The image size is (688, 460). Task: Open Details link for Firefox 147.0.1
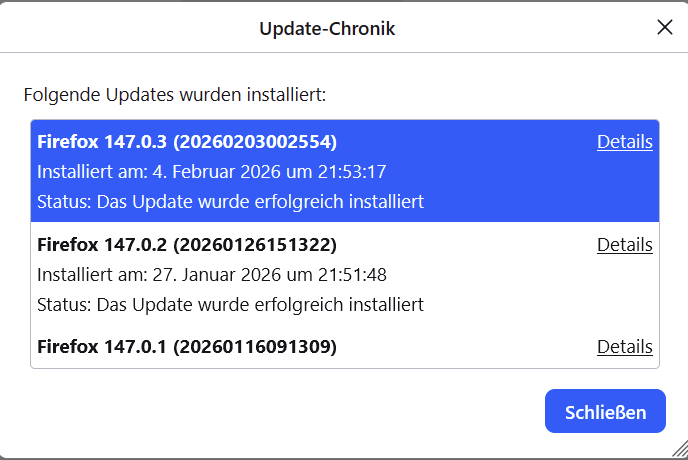(624, 347)
